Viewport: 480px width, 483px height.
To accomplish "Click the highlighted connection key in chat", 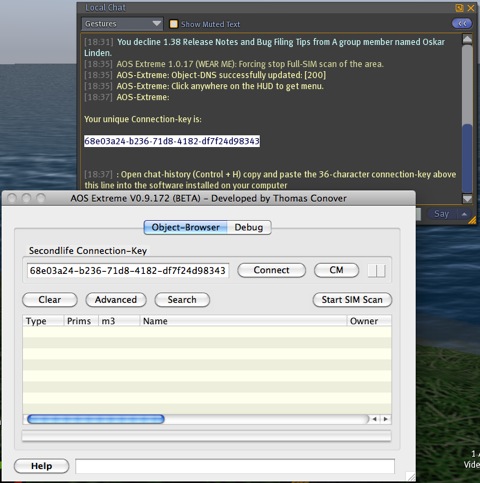I will [172, 141].
